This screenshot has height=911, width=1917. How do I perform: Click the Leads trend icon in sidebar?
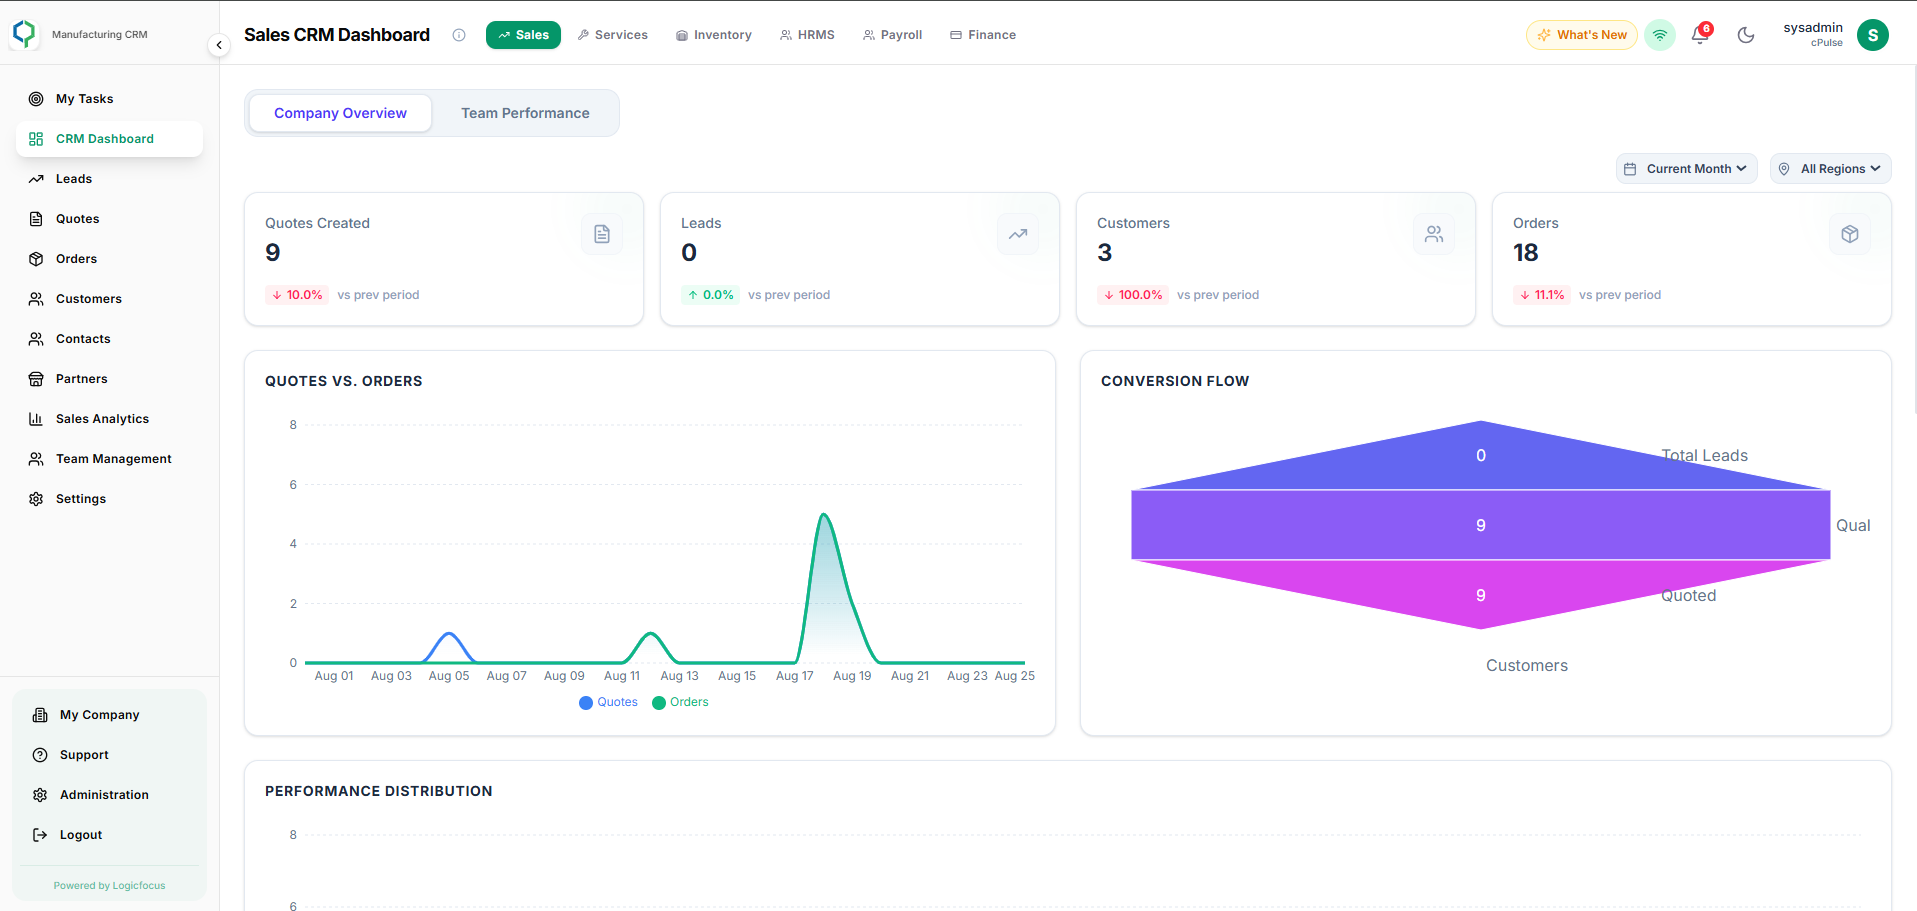[36, 179]
